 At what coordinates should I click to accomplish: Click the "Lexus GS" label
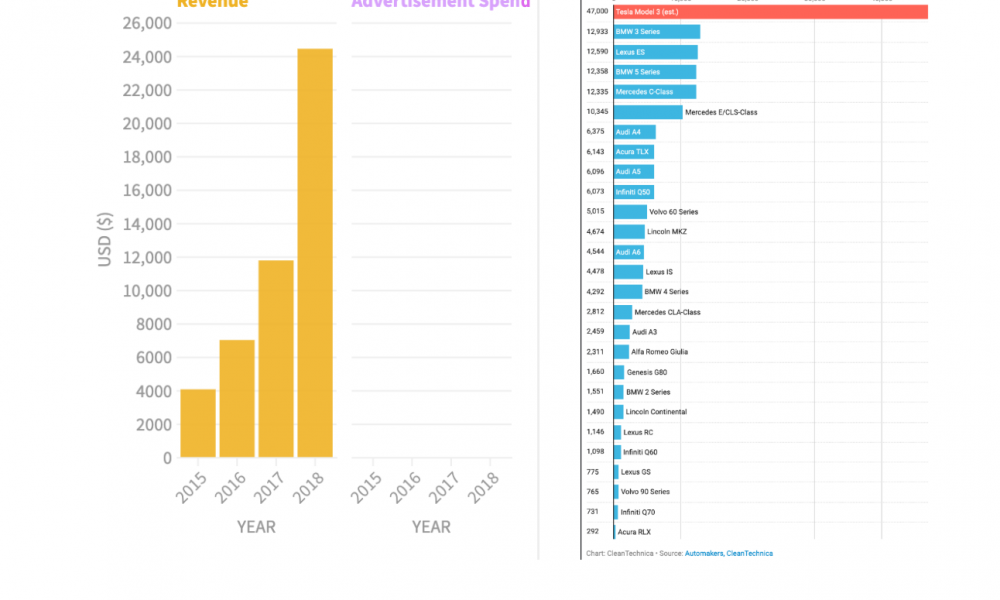(636, 472)
